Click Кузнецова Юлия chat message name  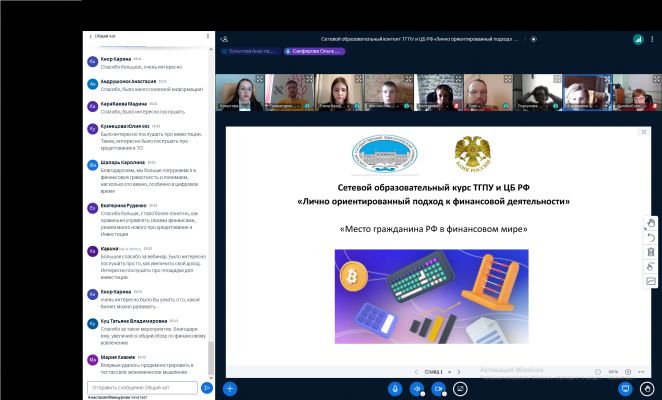[125, 126]
